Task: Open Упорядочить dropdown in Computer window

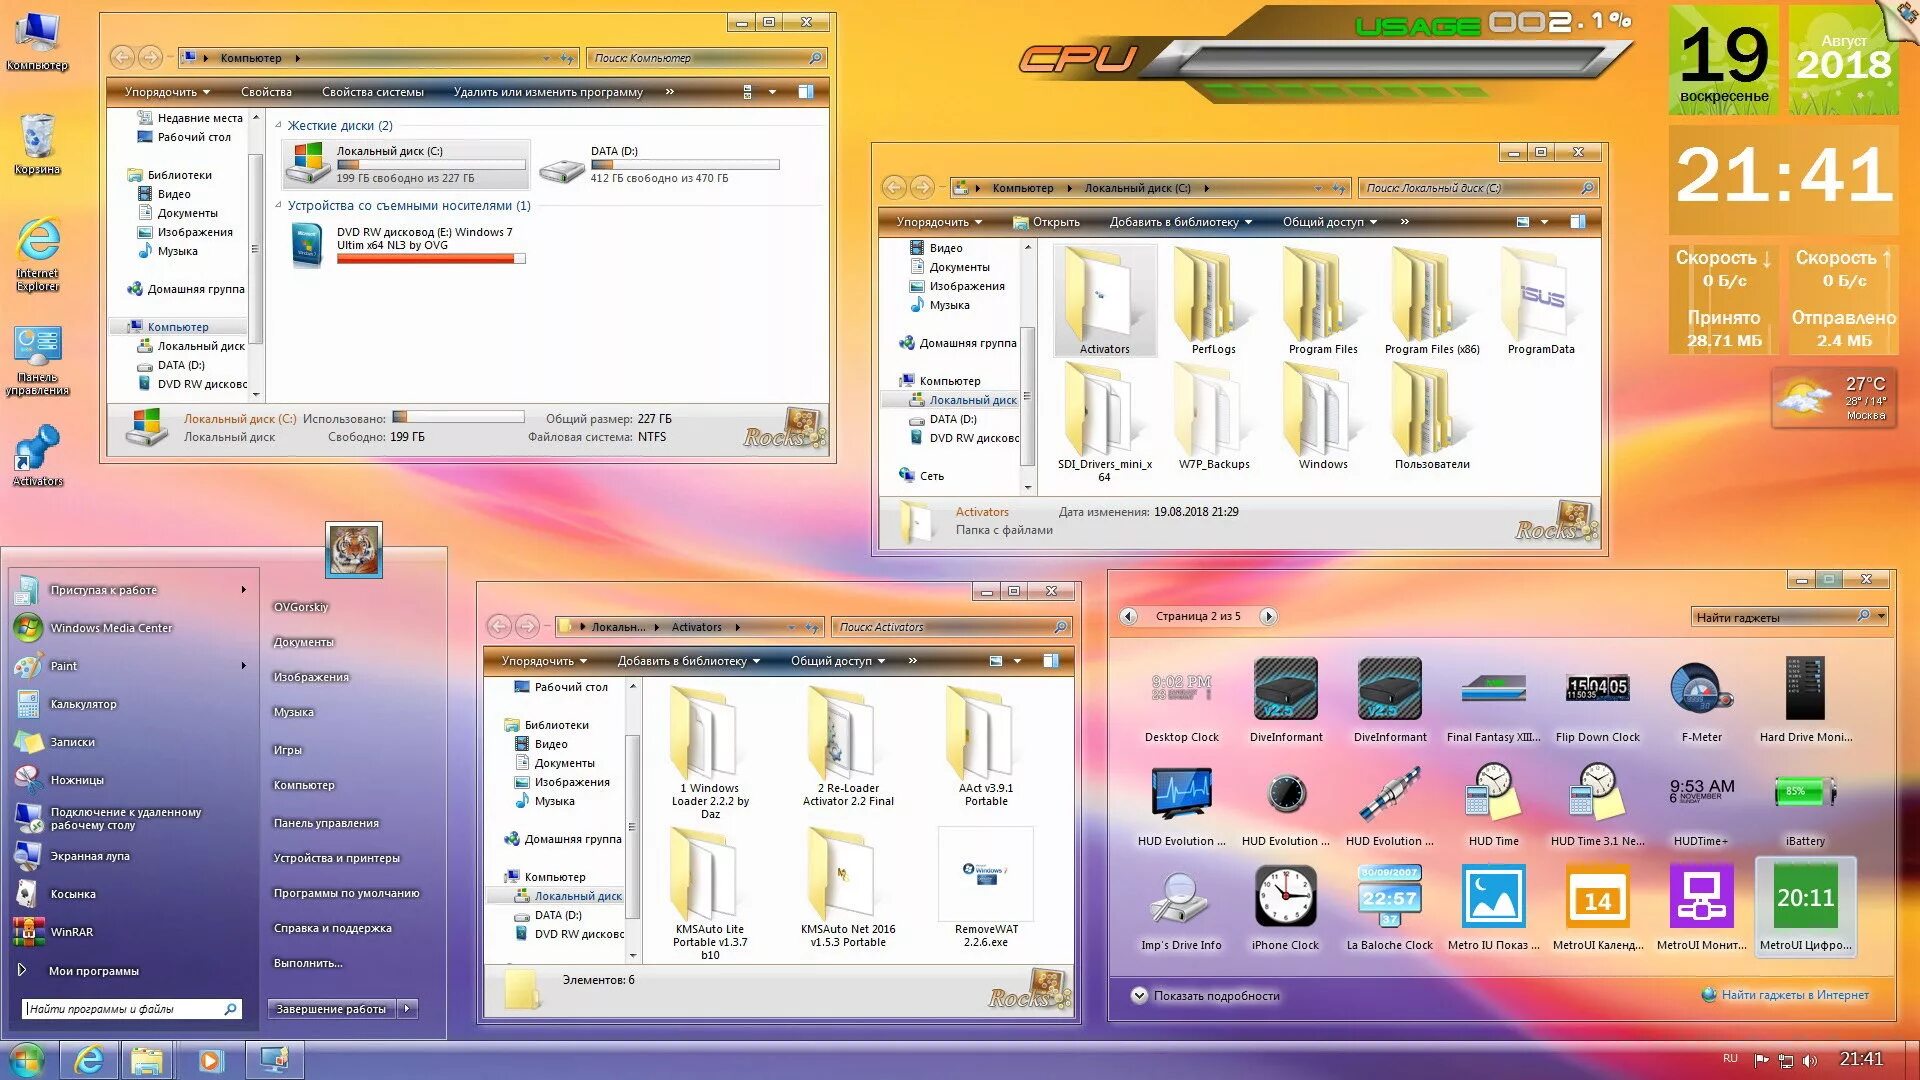Action: tap(166, 92)
